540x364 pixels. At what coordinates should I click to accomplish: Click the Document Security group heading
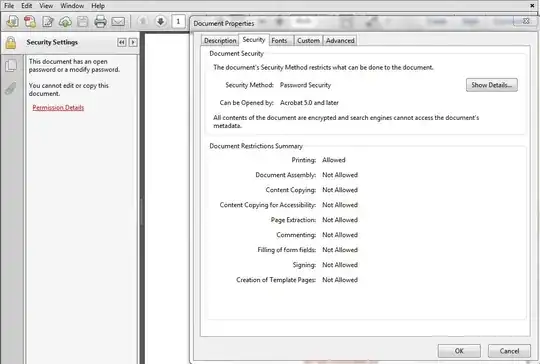tap(236, 53)
